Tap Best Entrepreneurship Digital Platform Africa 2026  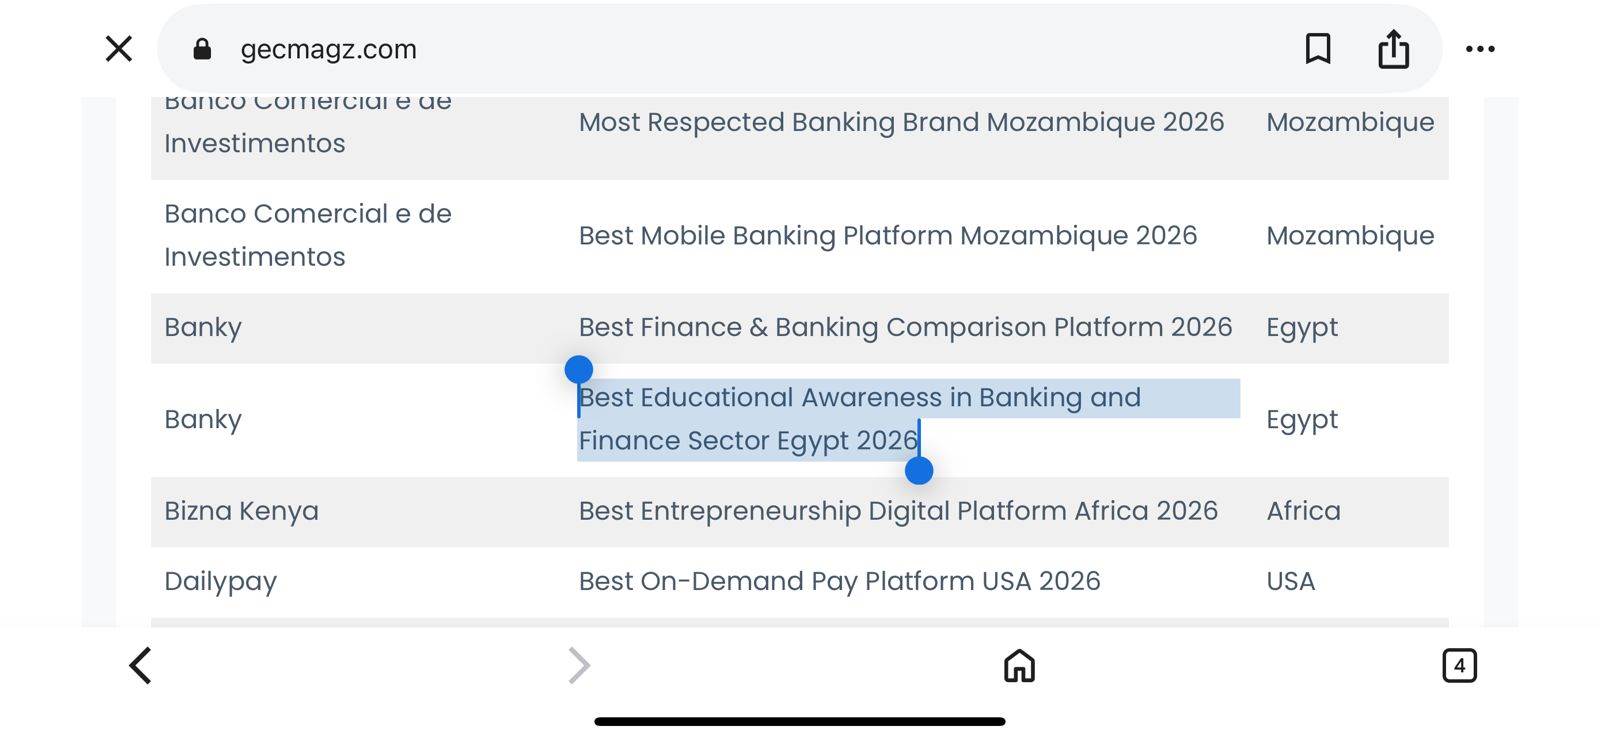point(898,511)
